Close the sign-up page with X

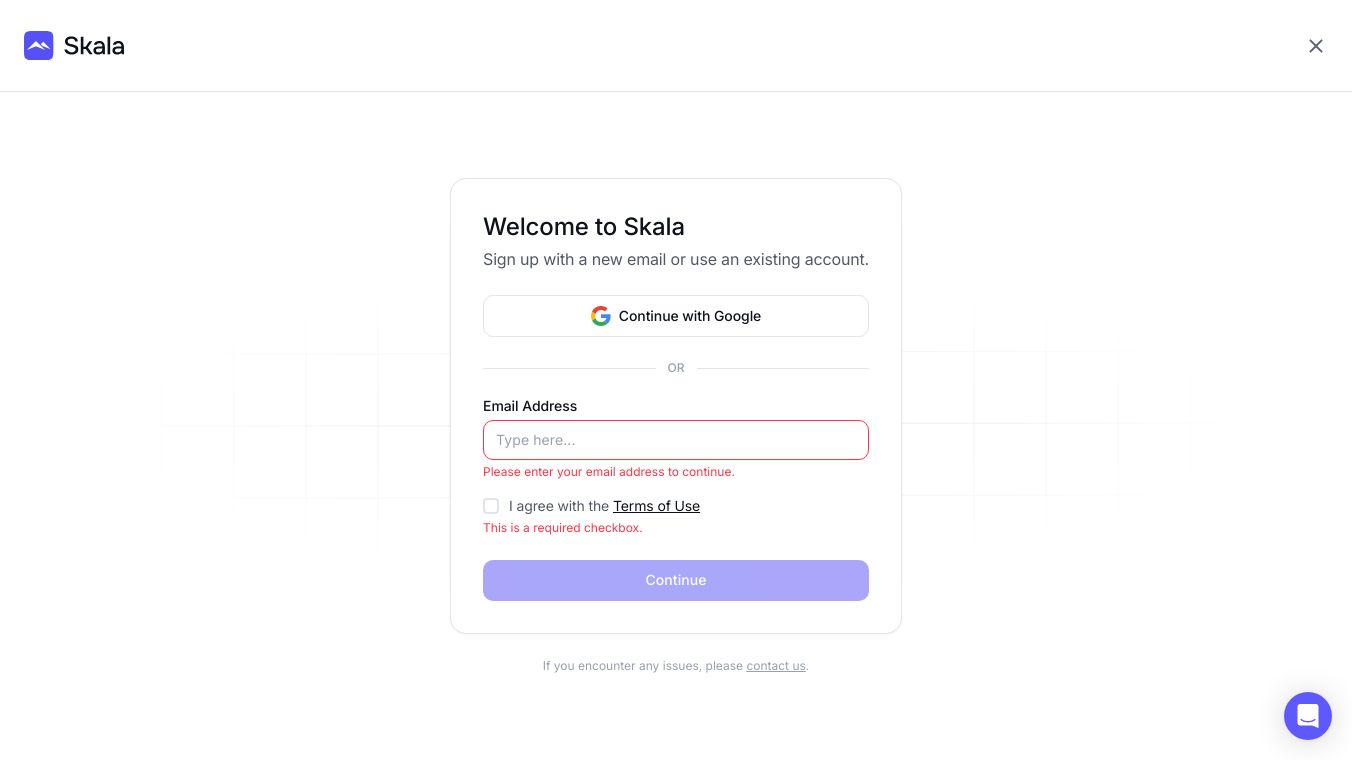pos(1315,46)
